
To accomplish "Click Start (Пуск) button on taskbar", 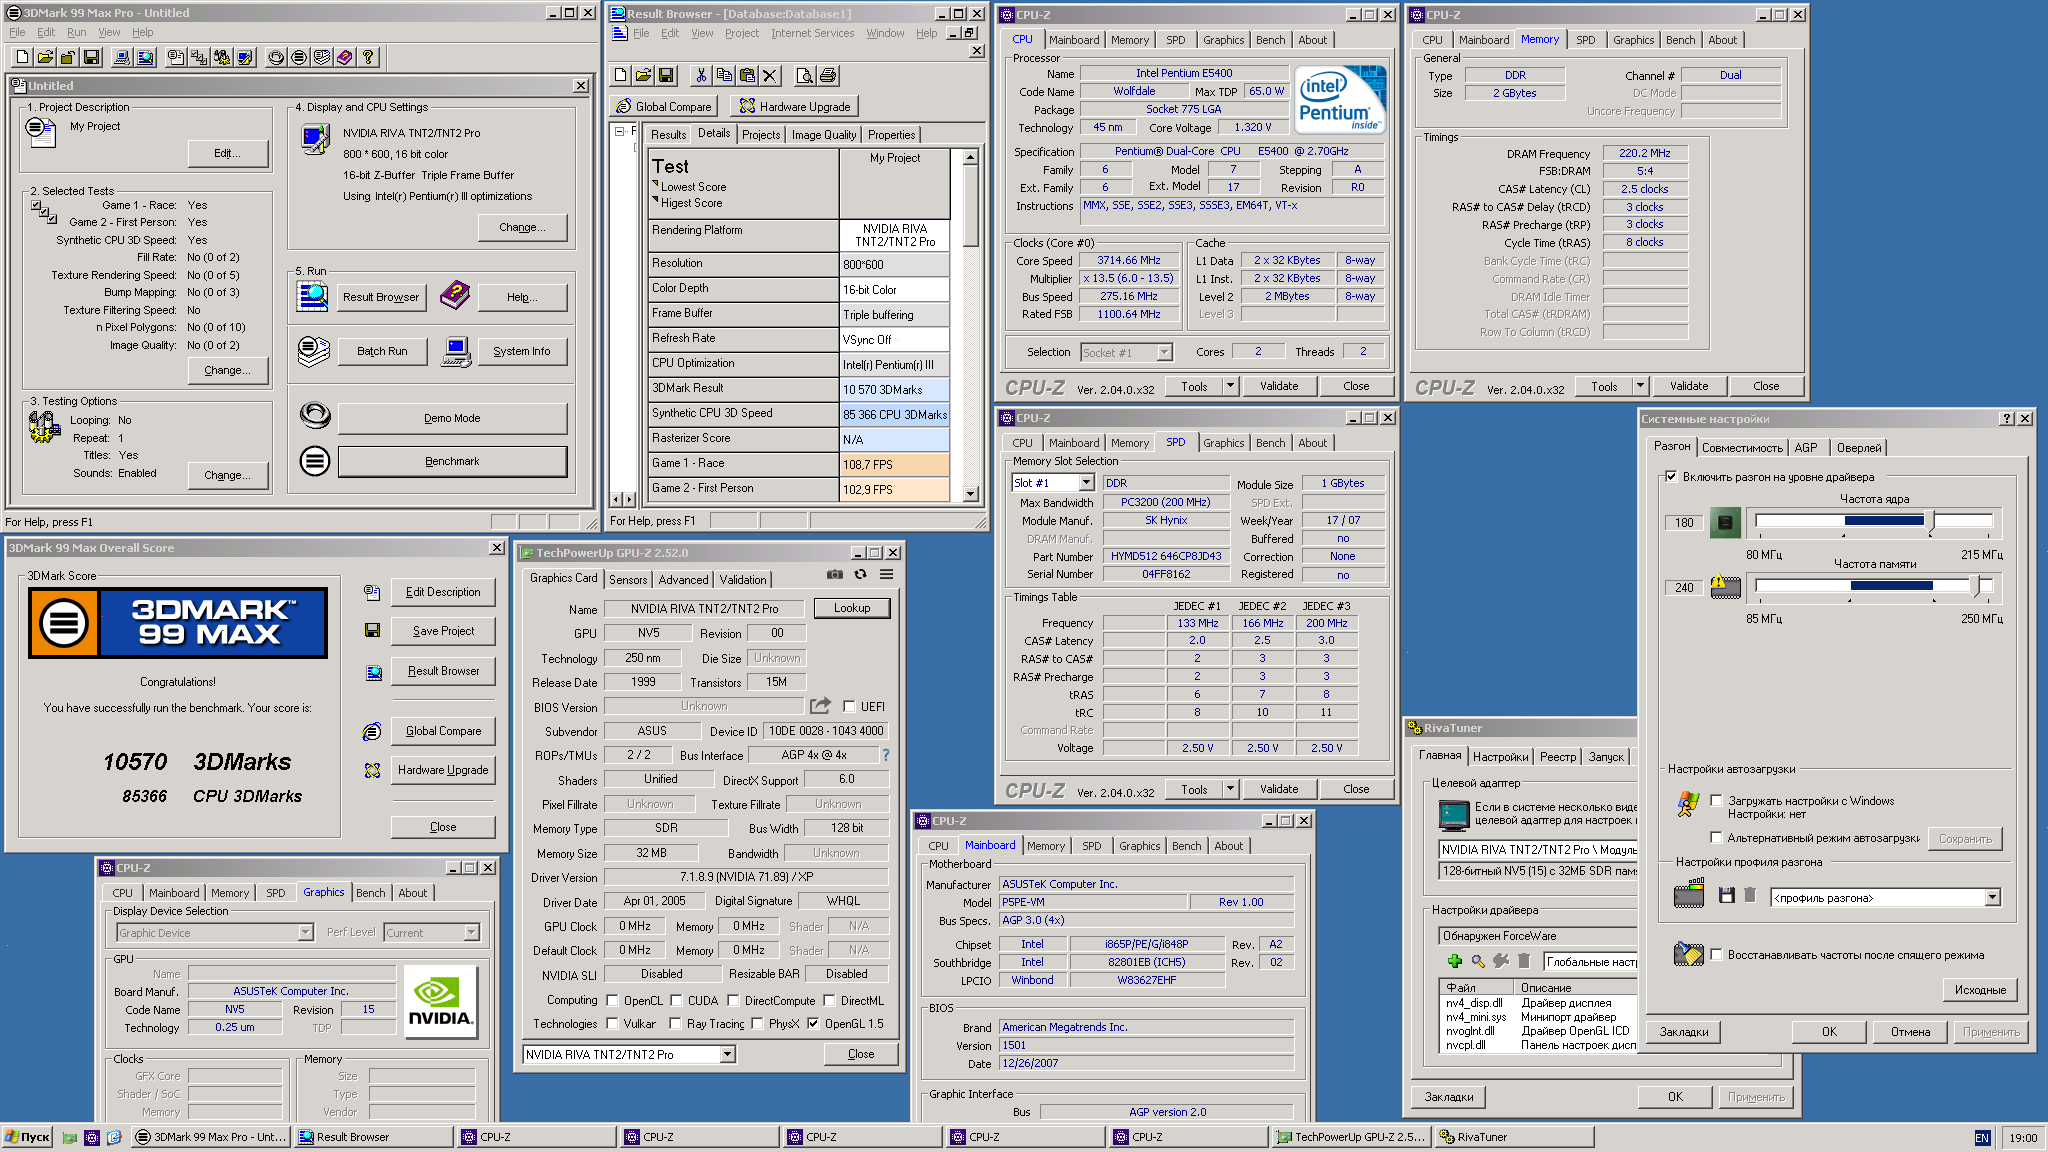I will click(28, 1137).
